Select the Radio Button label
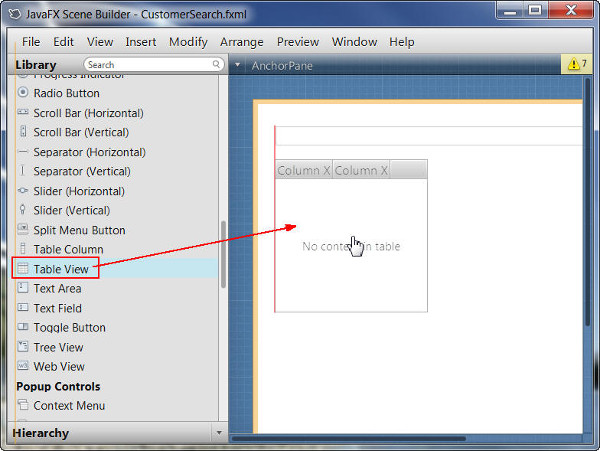Viewport: 600px width, 451px height. [67, 93]
